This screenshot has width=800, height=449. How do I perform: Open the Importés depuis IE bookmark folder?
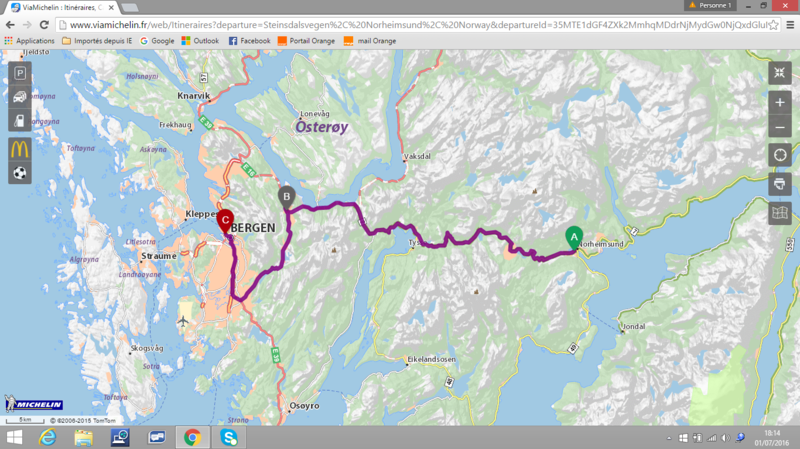[97, 41]
